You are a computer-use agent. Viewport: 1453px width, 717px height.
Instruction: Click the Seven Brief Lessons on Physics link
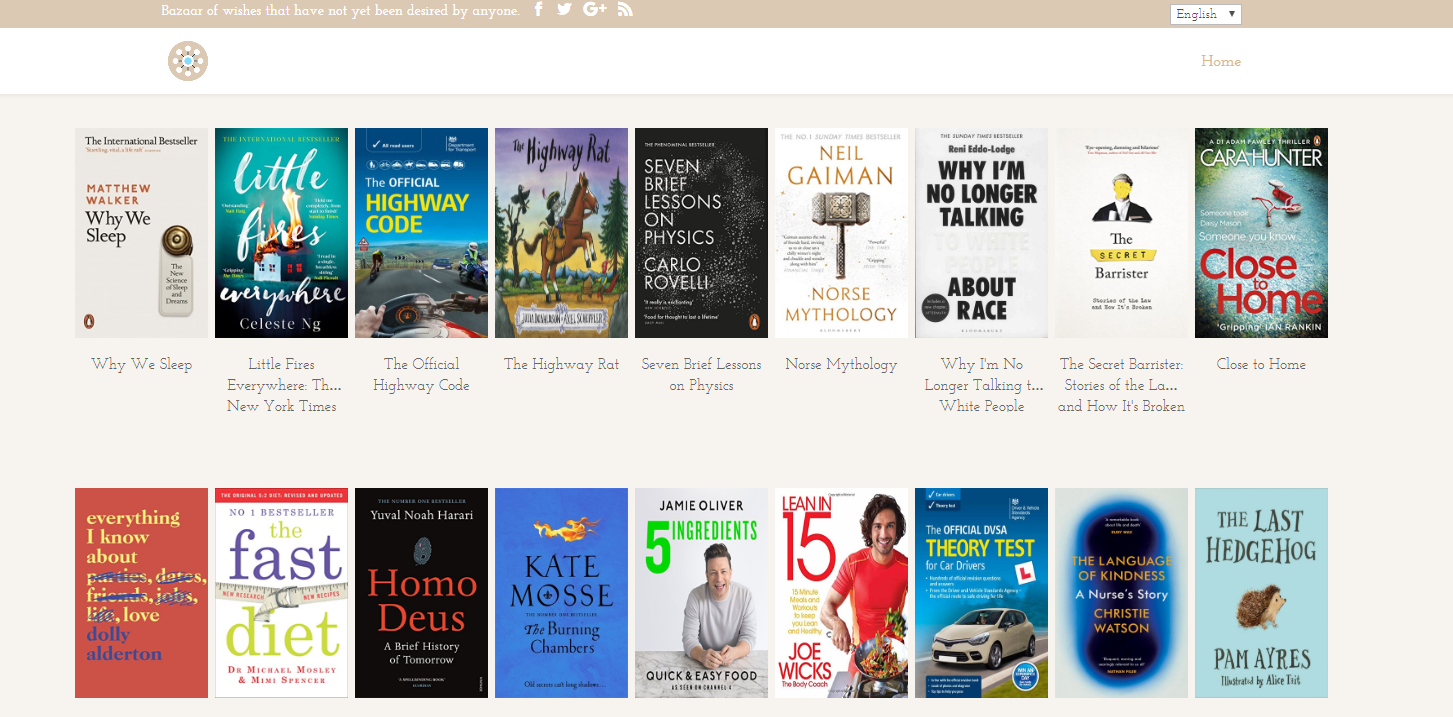click(x=701, y=374)
